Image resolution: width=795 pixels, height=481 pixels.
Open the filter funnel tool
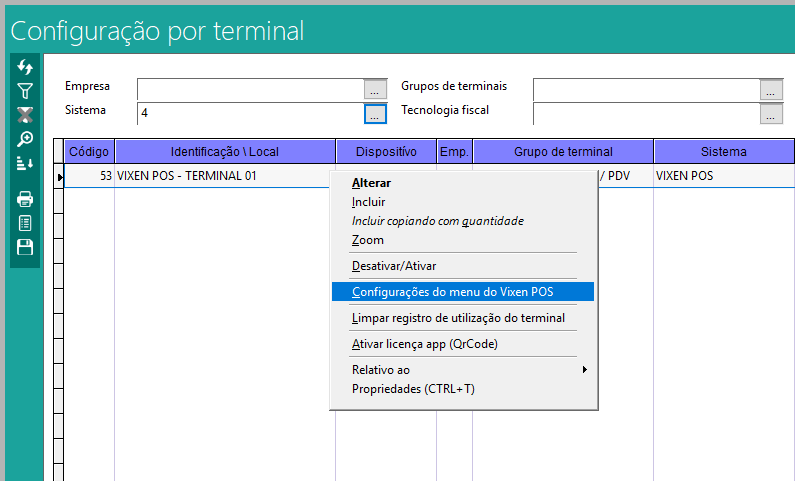tap(26, 91)
